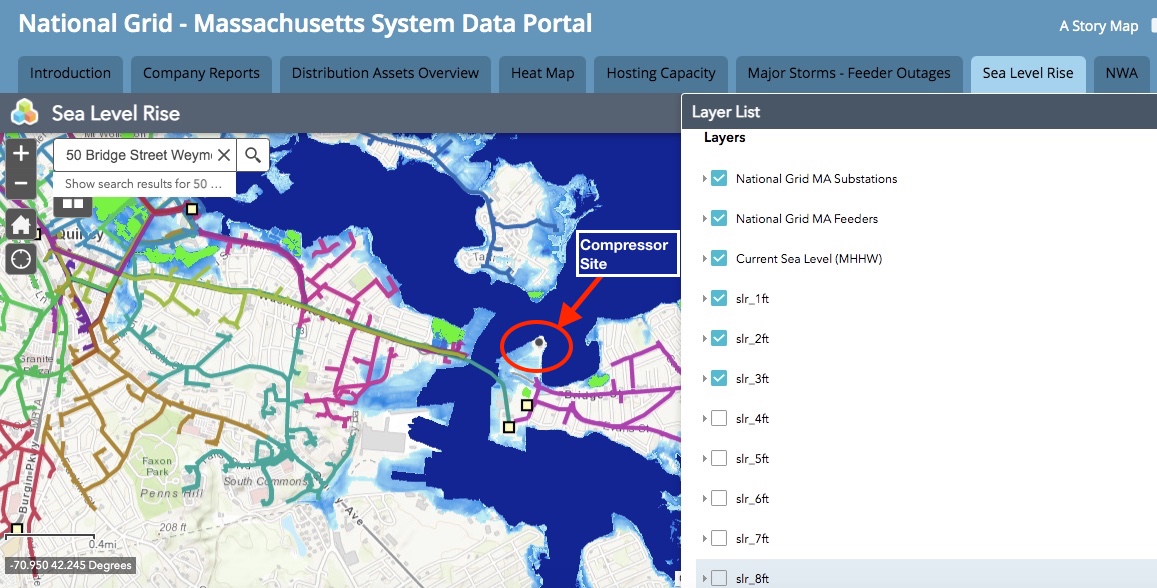Select the substation marker near Bridge Street

coord(527,405)
